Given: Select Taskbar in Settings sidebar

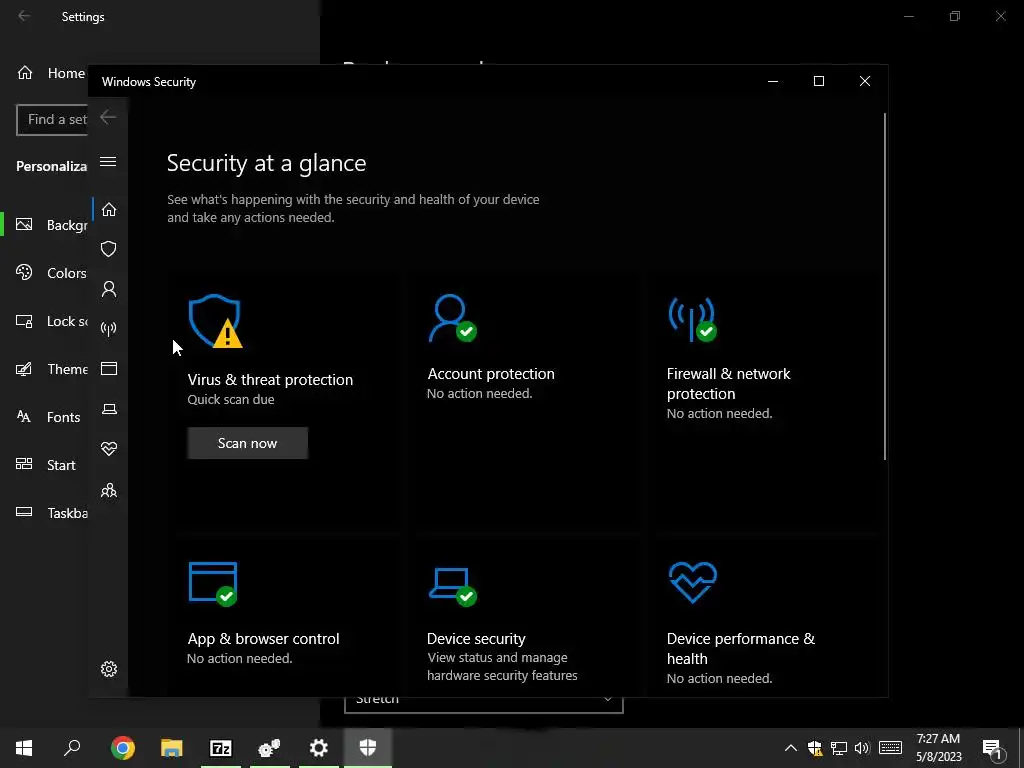Looking at the screenshot, I should 51,513.
